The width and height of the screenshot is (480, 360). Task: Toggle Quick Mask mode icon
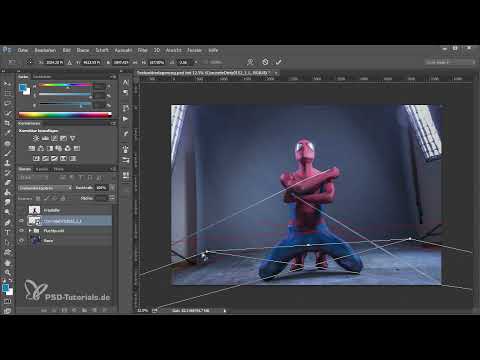click(7, 302)
